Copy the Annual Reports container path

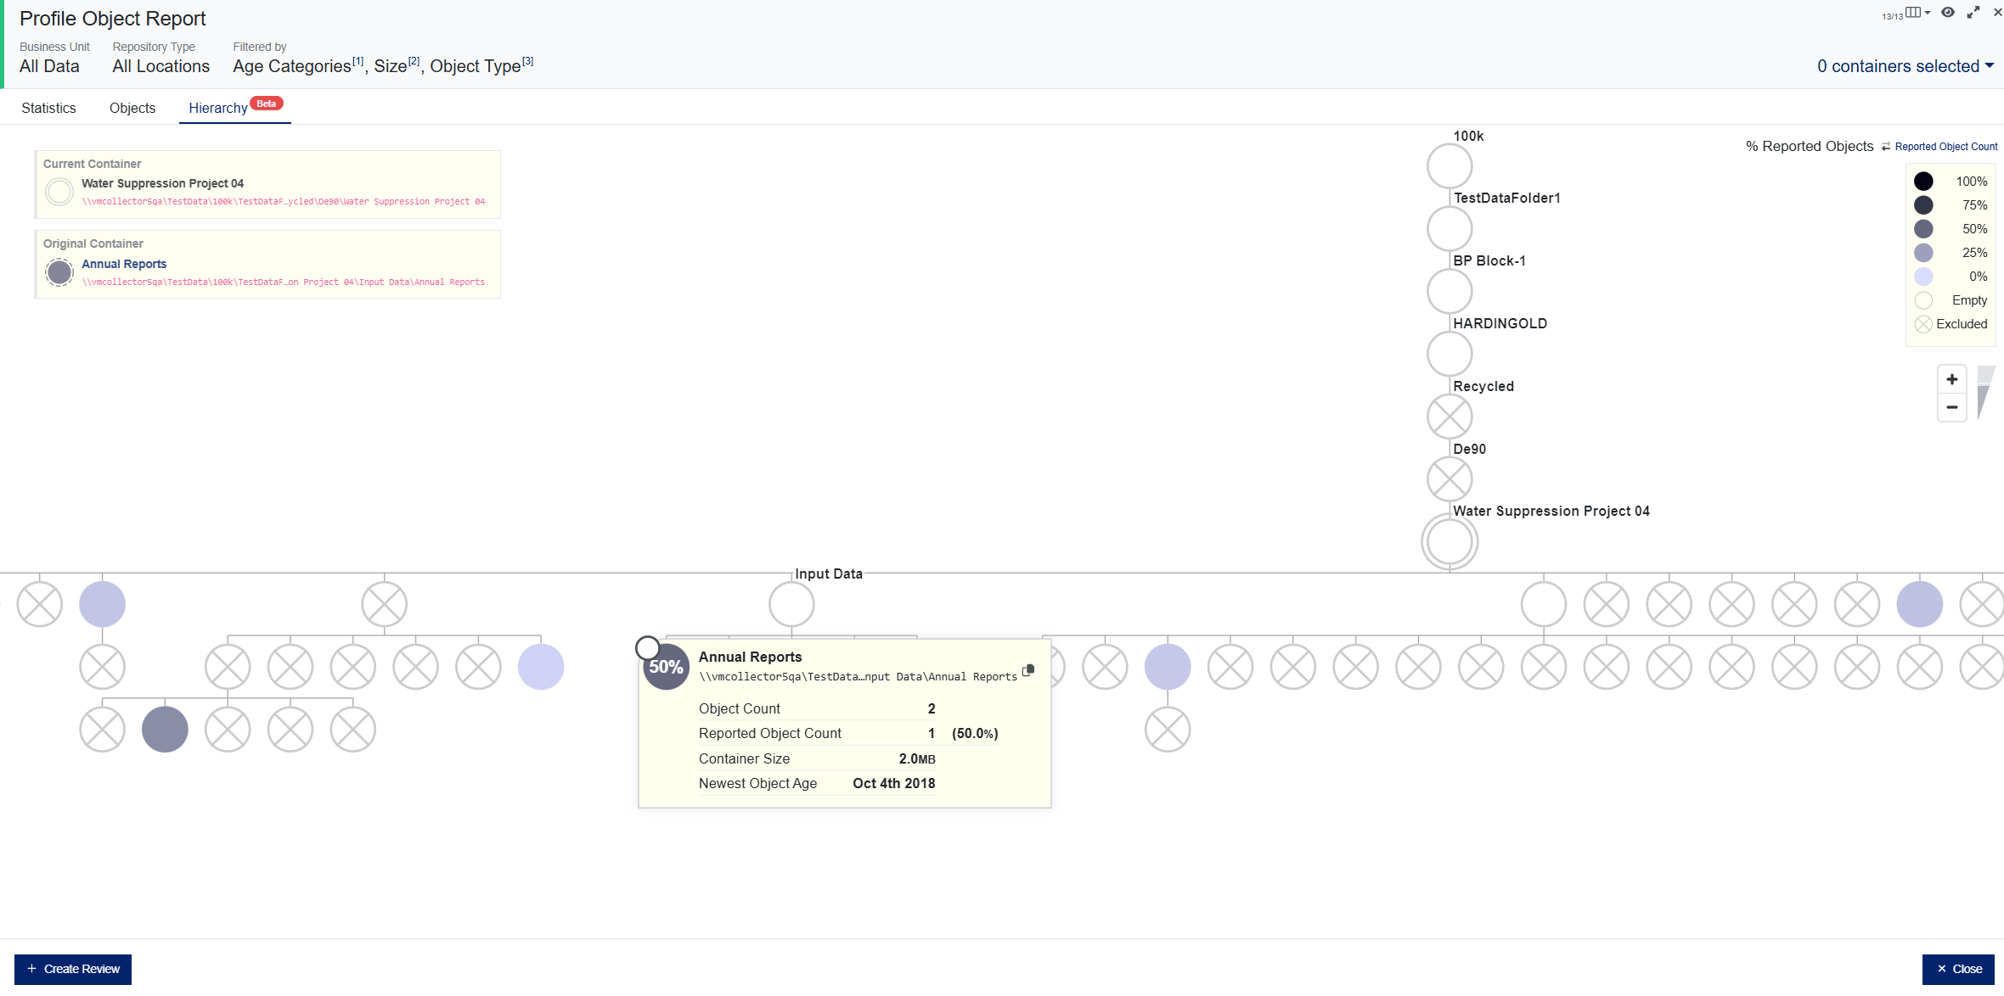(x=1027, y=673)
